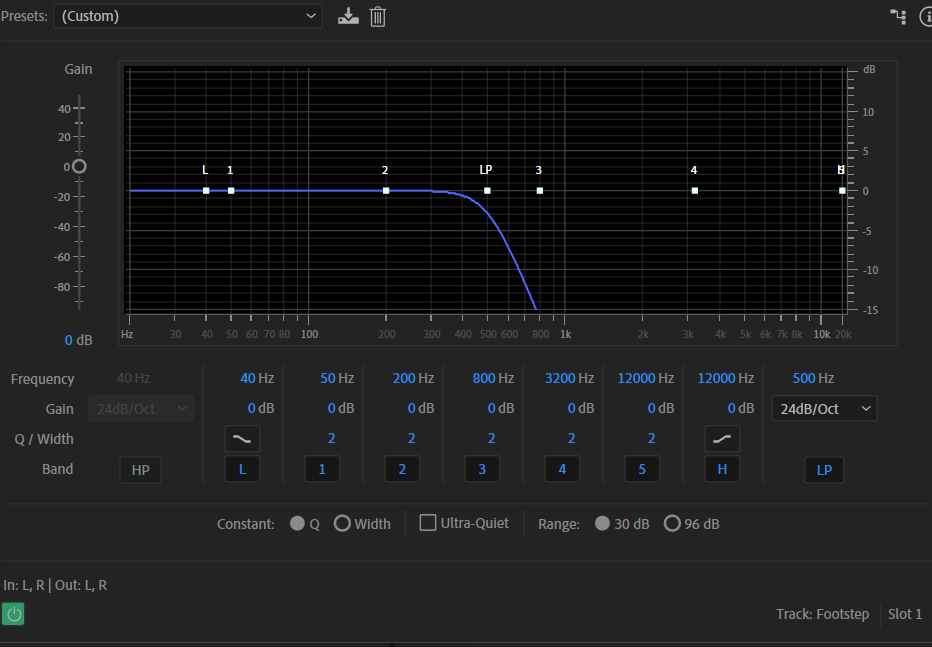Click the low shelf curve icon

click(242, 438)
